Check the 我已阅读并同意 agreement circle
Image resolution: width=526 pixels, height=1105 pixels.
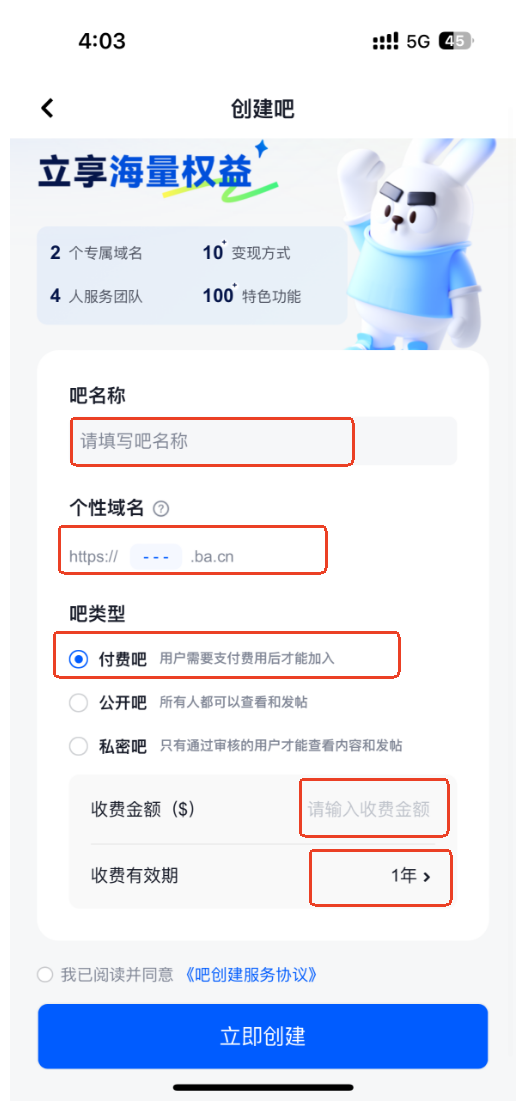pos(45,975)
